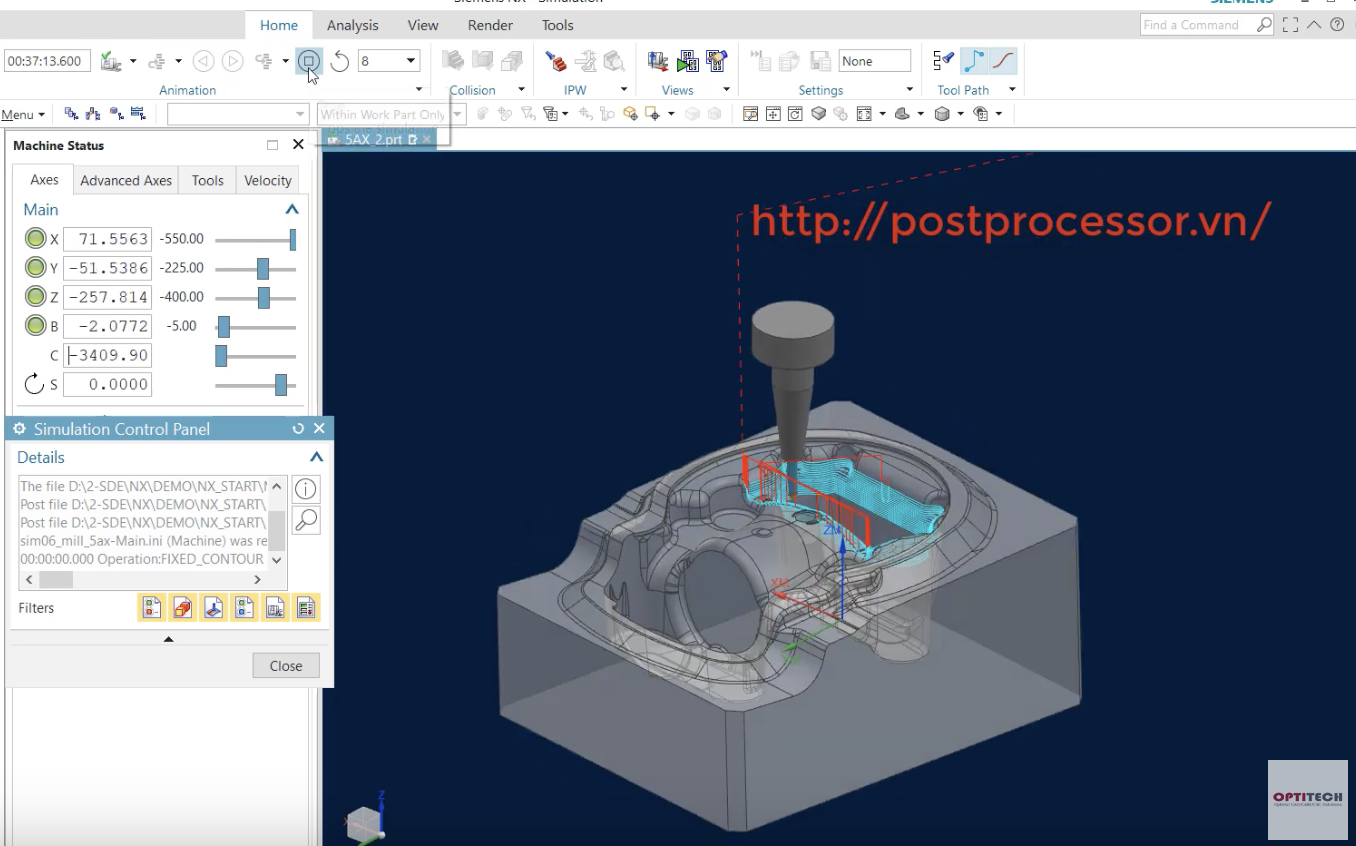
Task: Click the Play animation icon
Action: [232, 61]
